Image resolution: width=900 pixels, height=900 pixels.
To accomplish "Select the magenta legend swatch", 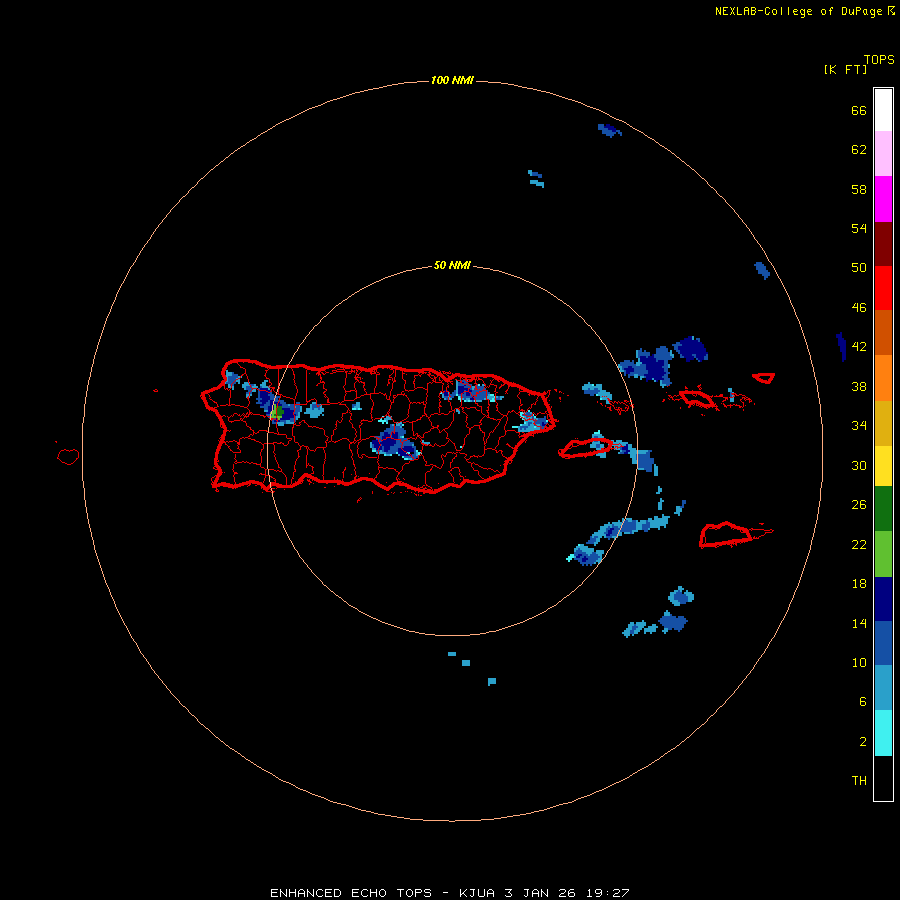I will (x=883, y=199).
